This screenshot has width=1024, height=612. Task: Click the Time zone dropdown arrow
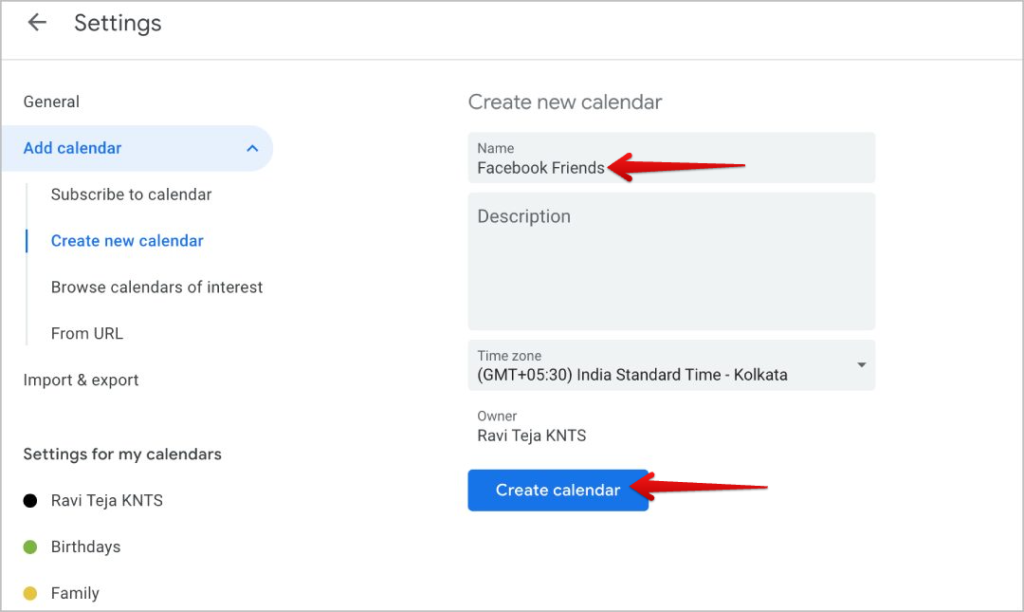(x=861, y=365)
